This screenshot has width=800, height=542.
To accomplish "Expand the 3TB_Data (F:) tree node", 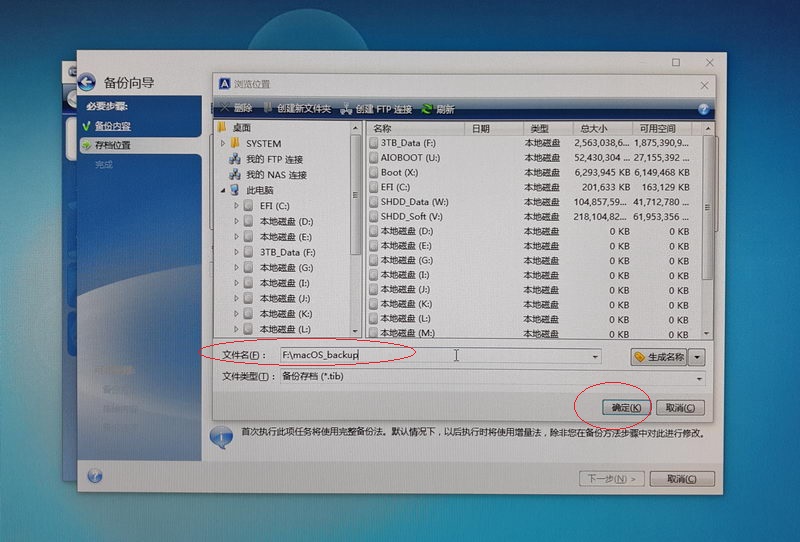I will (x=236, y=252).
